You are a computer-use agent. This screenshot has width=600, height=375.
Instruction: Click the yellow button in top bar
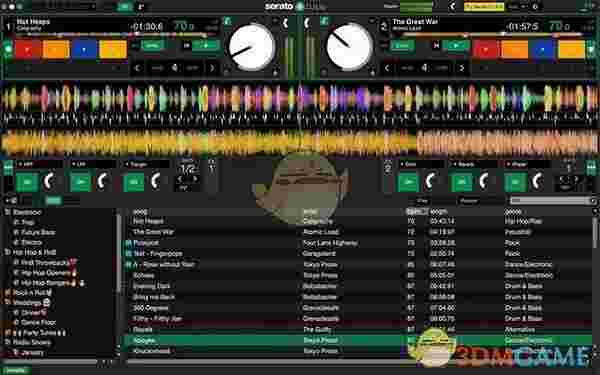[x=484, y=7]
